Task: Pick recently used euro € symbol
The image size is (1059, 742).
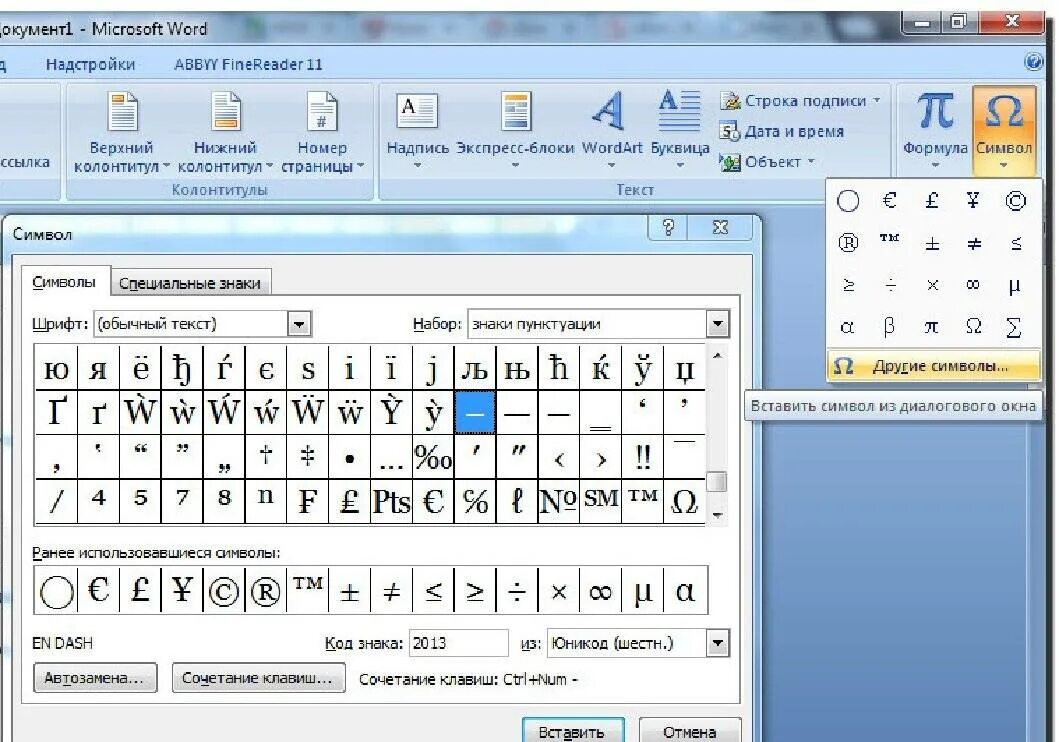Action: [x=98, y=590]
